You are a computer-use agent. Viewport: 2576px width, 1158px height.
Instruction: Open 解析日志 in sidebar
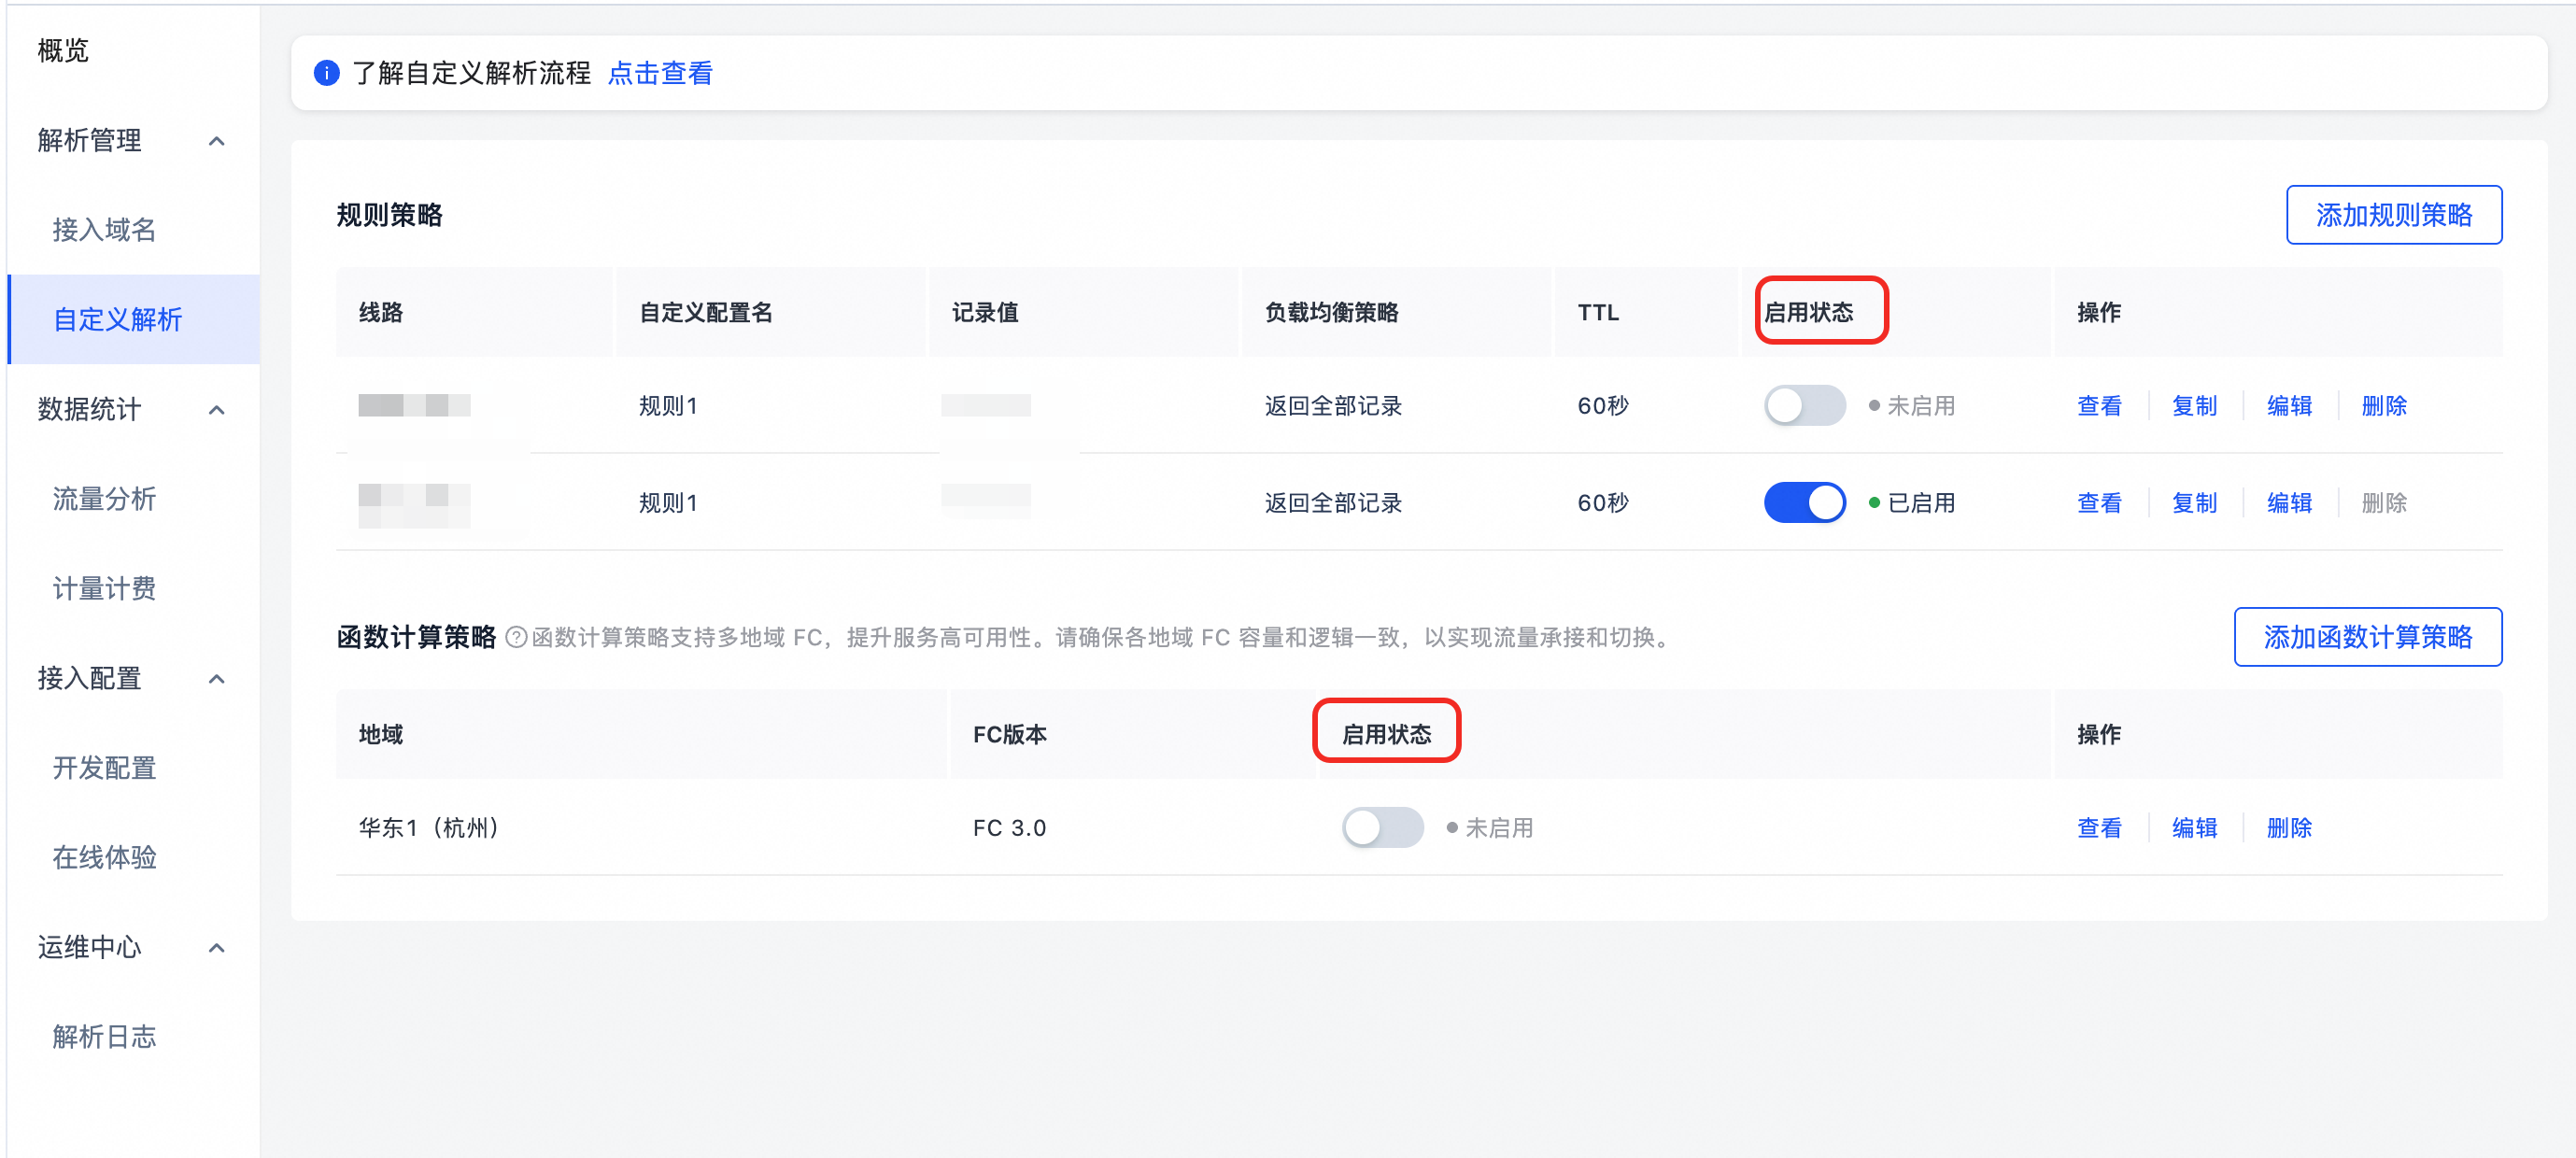pyautogui.click(x=104, y=1037)
